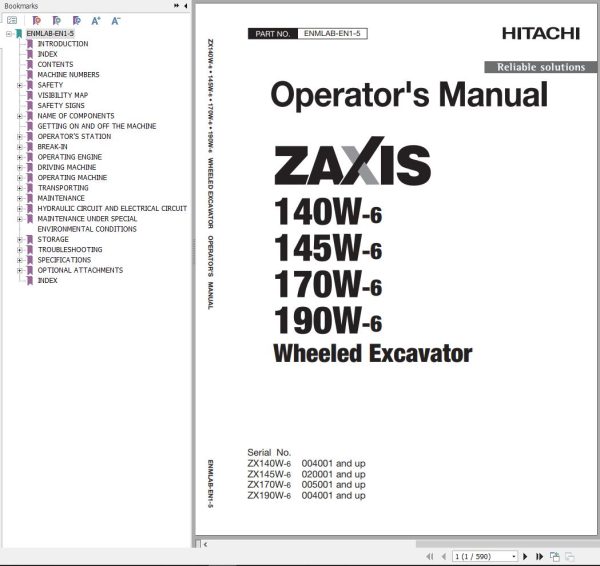The image size is (600, 566).
Task: Open the VISIBILITY MAP bookmark
Action: click(x=63, y=95)
